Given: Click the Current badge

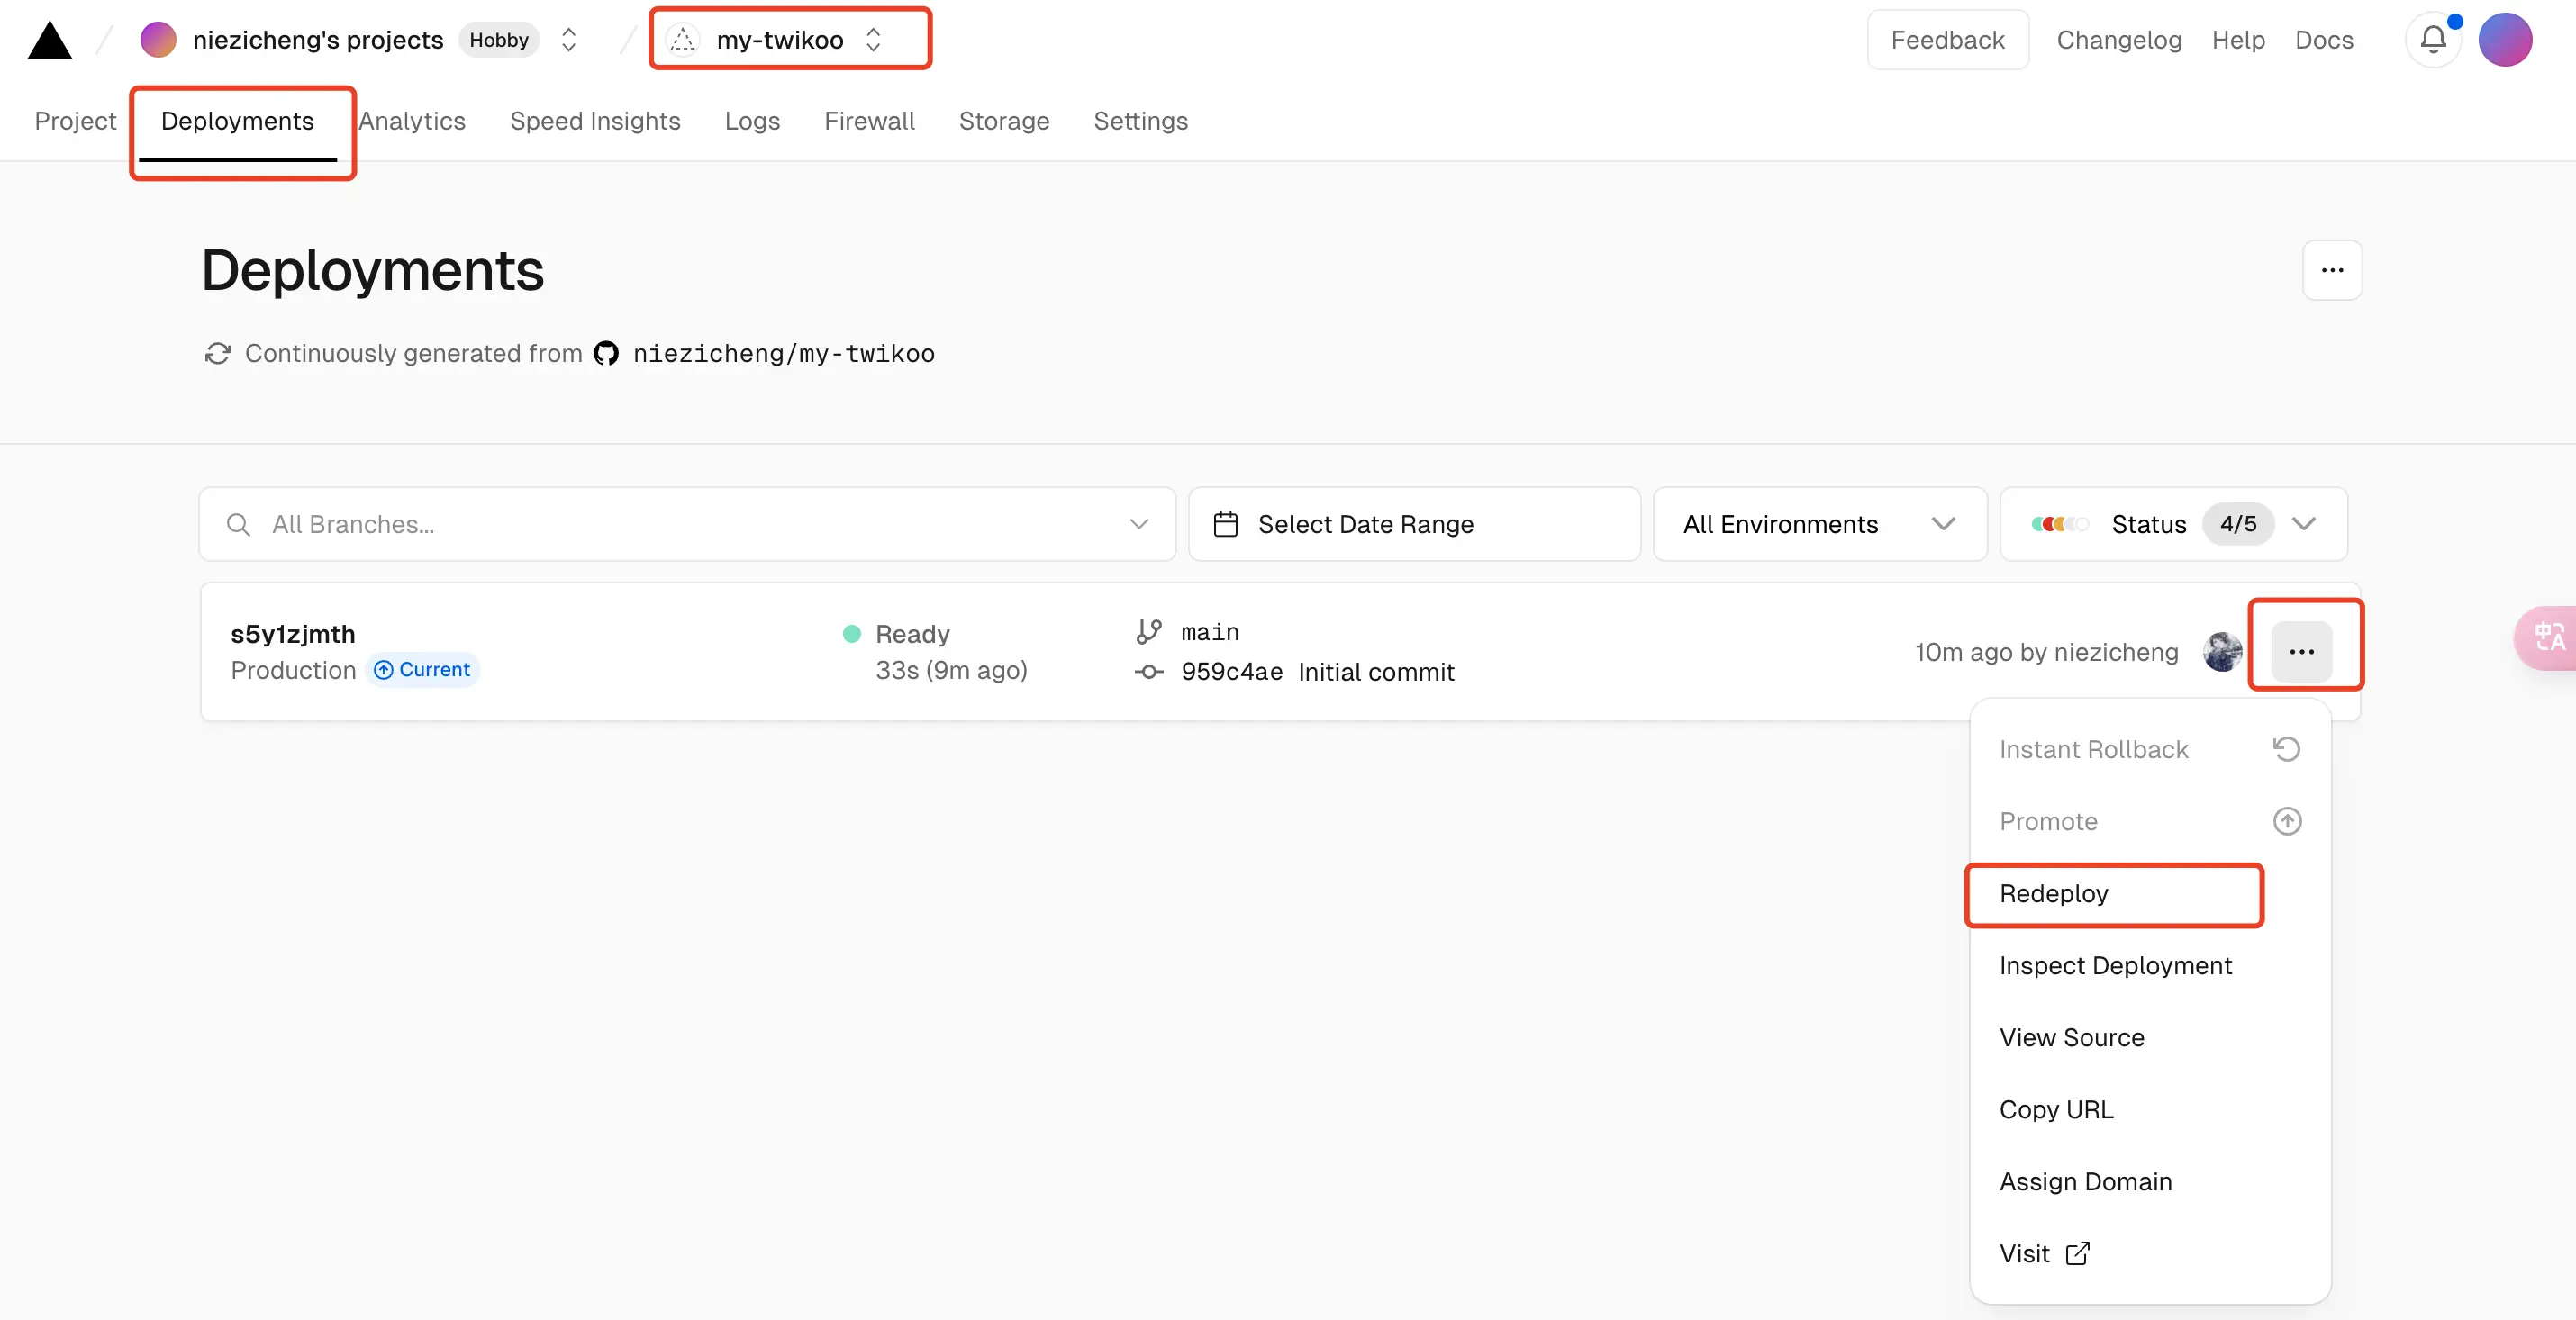Looking at the screenshot, I should pyautogui.click(x=422, y=670).
